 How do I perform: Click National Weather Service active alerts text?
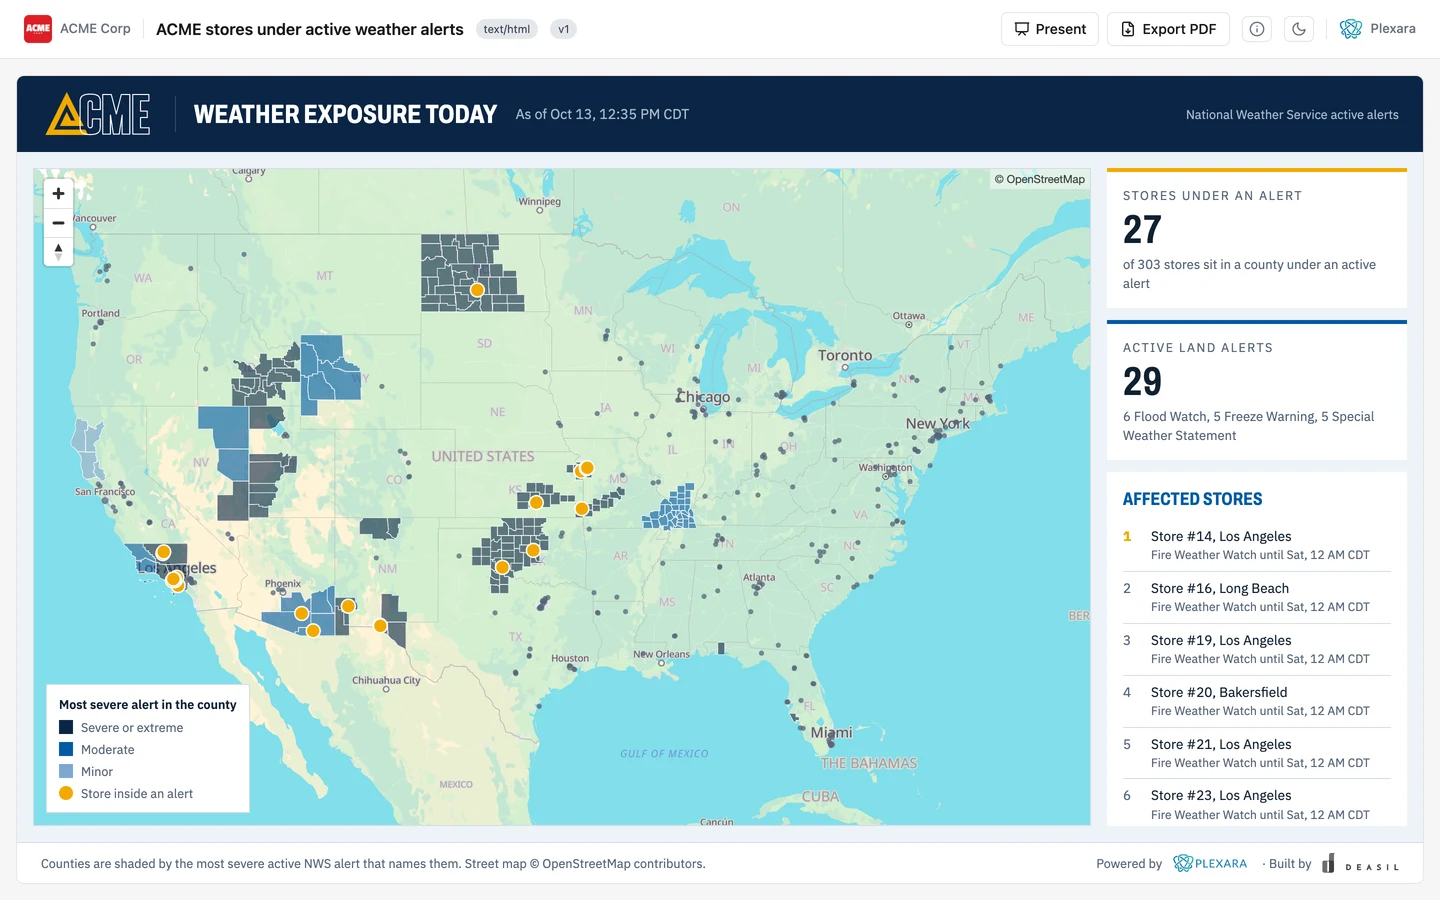pyautogui.click(x=1292, y=115)
